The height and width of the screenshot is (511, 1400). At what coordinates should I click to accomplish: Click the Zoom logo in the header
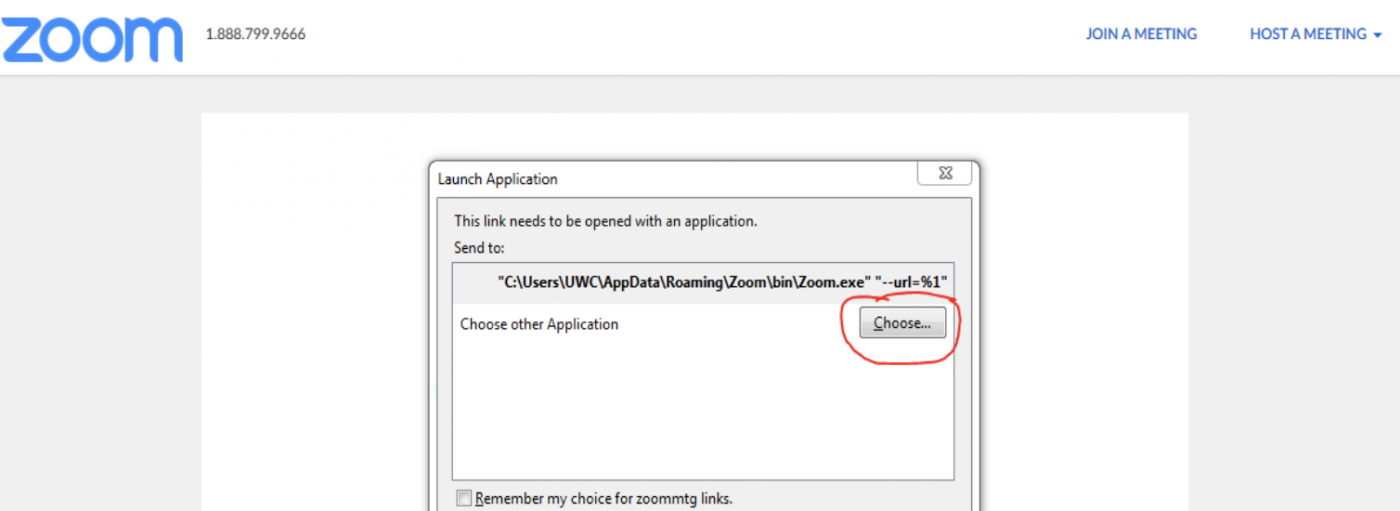tap(92, 38)
